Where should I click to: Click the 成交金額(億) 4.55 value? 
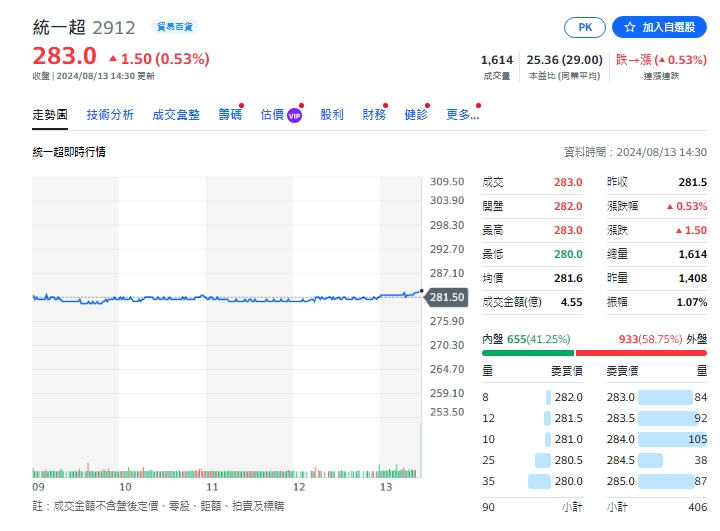click(x=572, y=302)
